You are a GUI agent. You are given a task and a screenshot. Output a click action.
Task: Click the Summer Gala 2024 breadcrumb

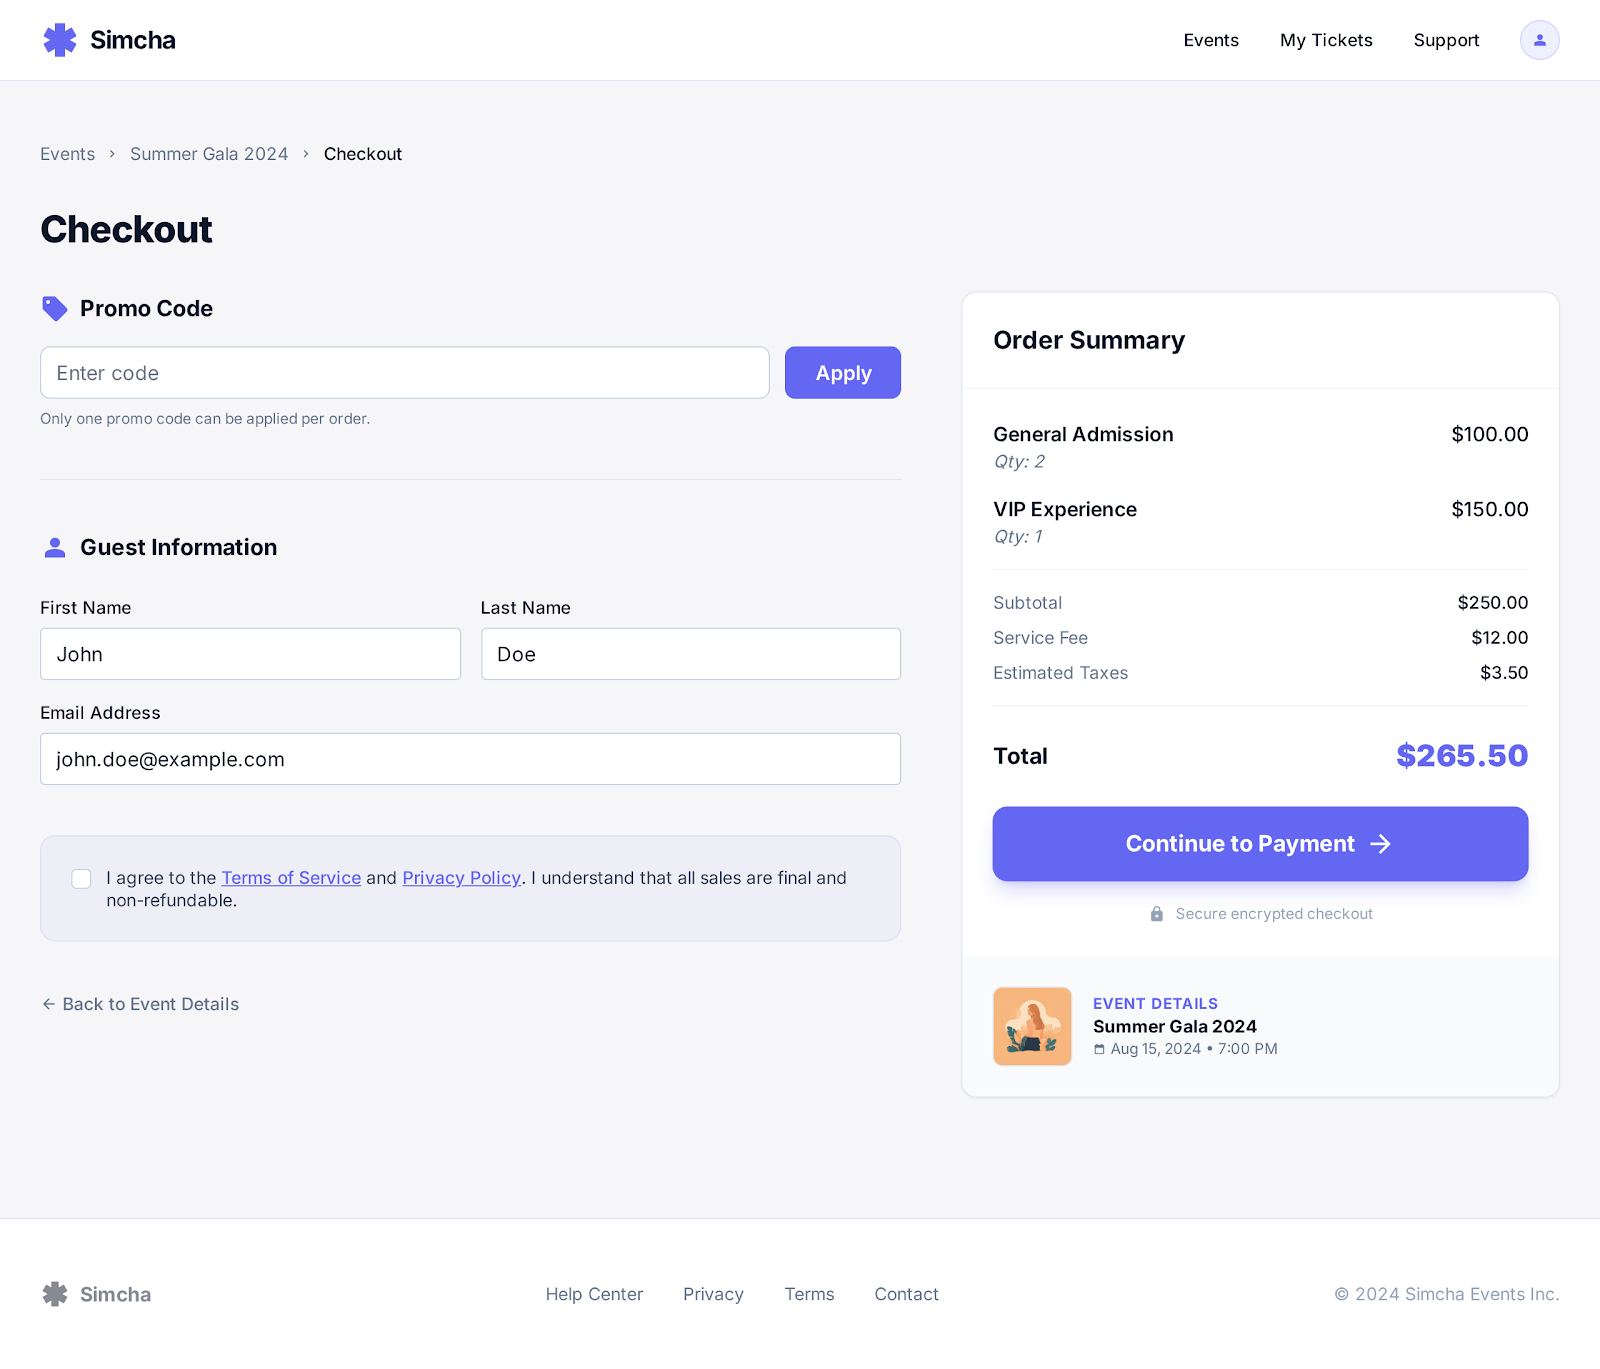[x=208, y=153]
